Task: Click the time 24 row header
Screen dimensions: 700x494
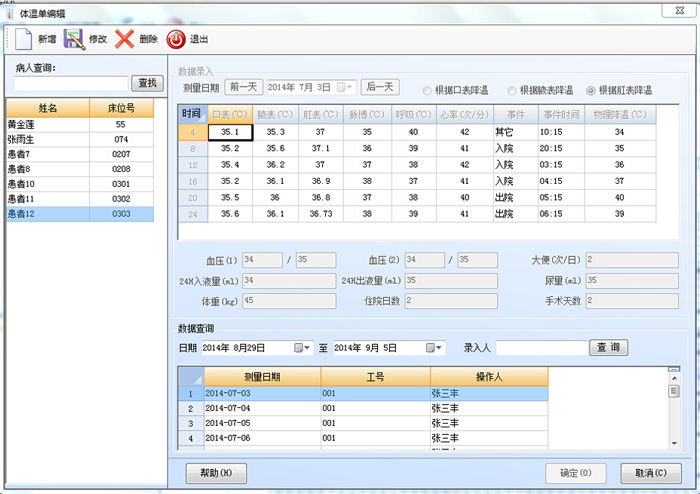Action: [193, 214]
